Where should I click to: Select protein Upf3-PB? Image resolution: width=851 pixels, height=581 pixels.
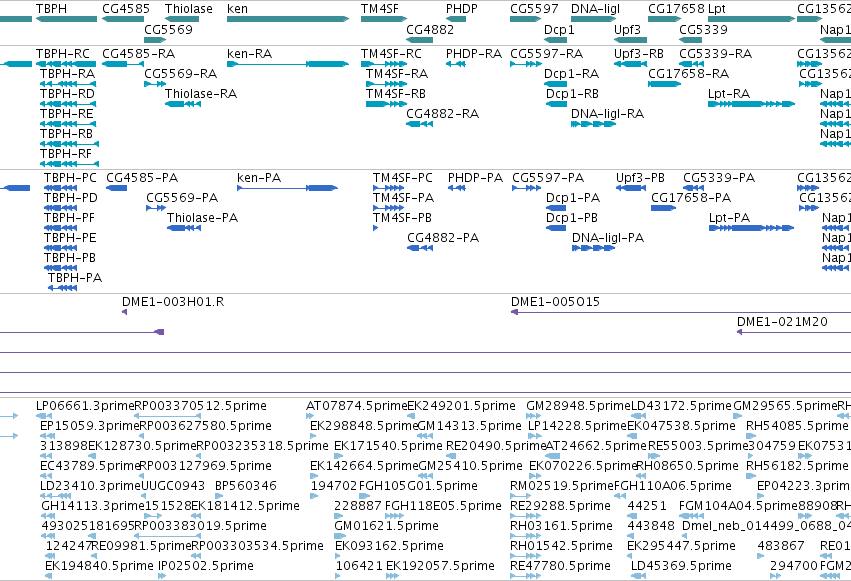coord(640,178)
